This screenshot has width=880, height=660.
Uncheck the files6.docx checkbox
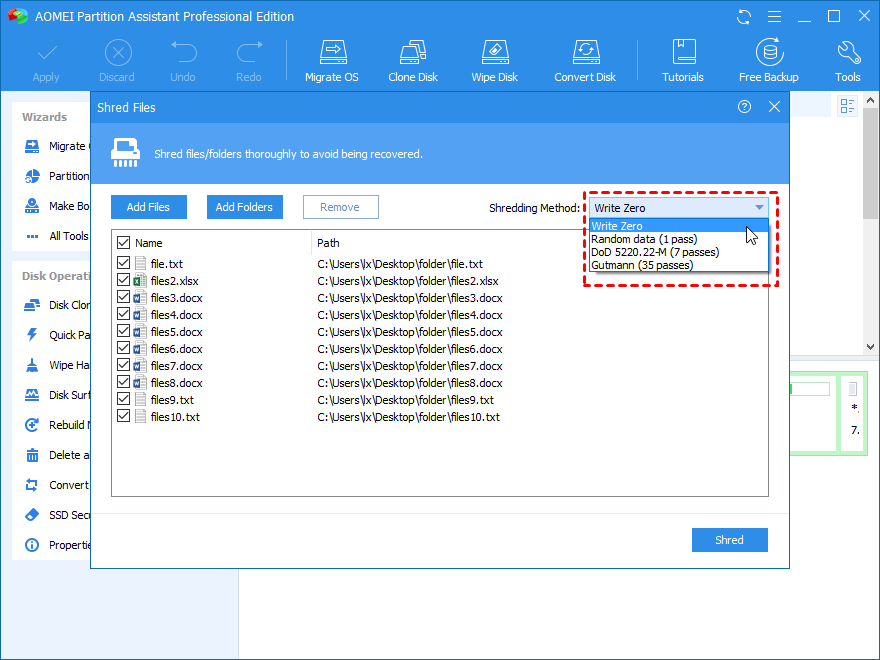coord(123,348)
